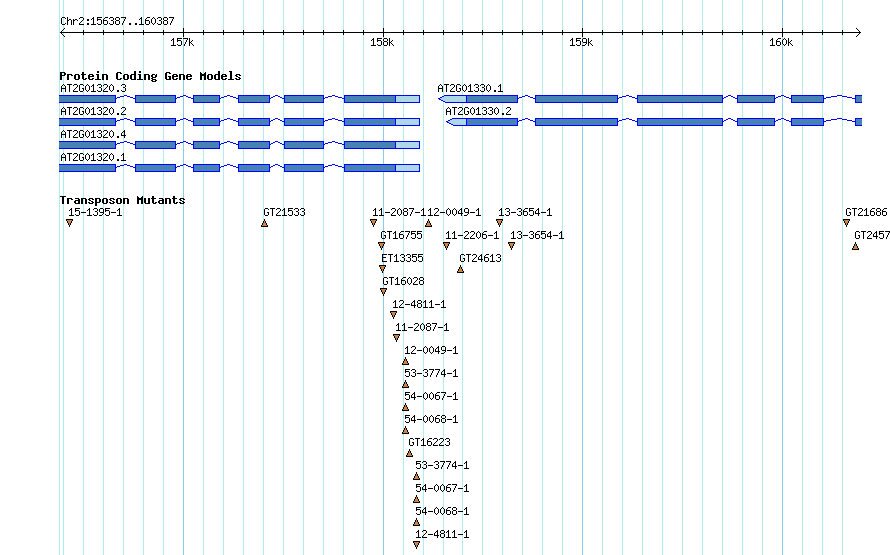This screenshot has height=555, width=890.
Task: Click the 13-3654-1 triangle right of 11-2206-1
Action: pyautogui.click(x=512, y=246)
